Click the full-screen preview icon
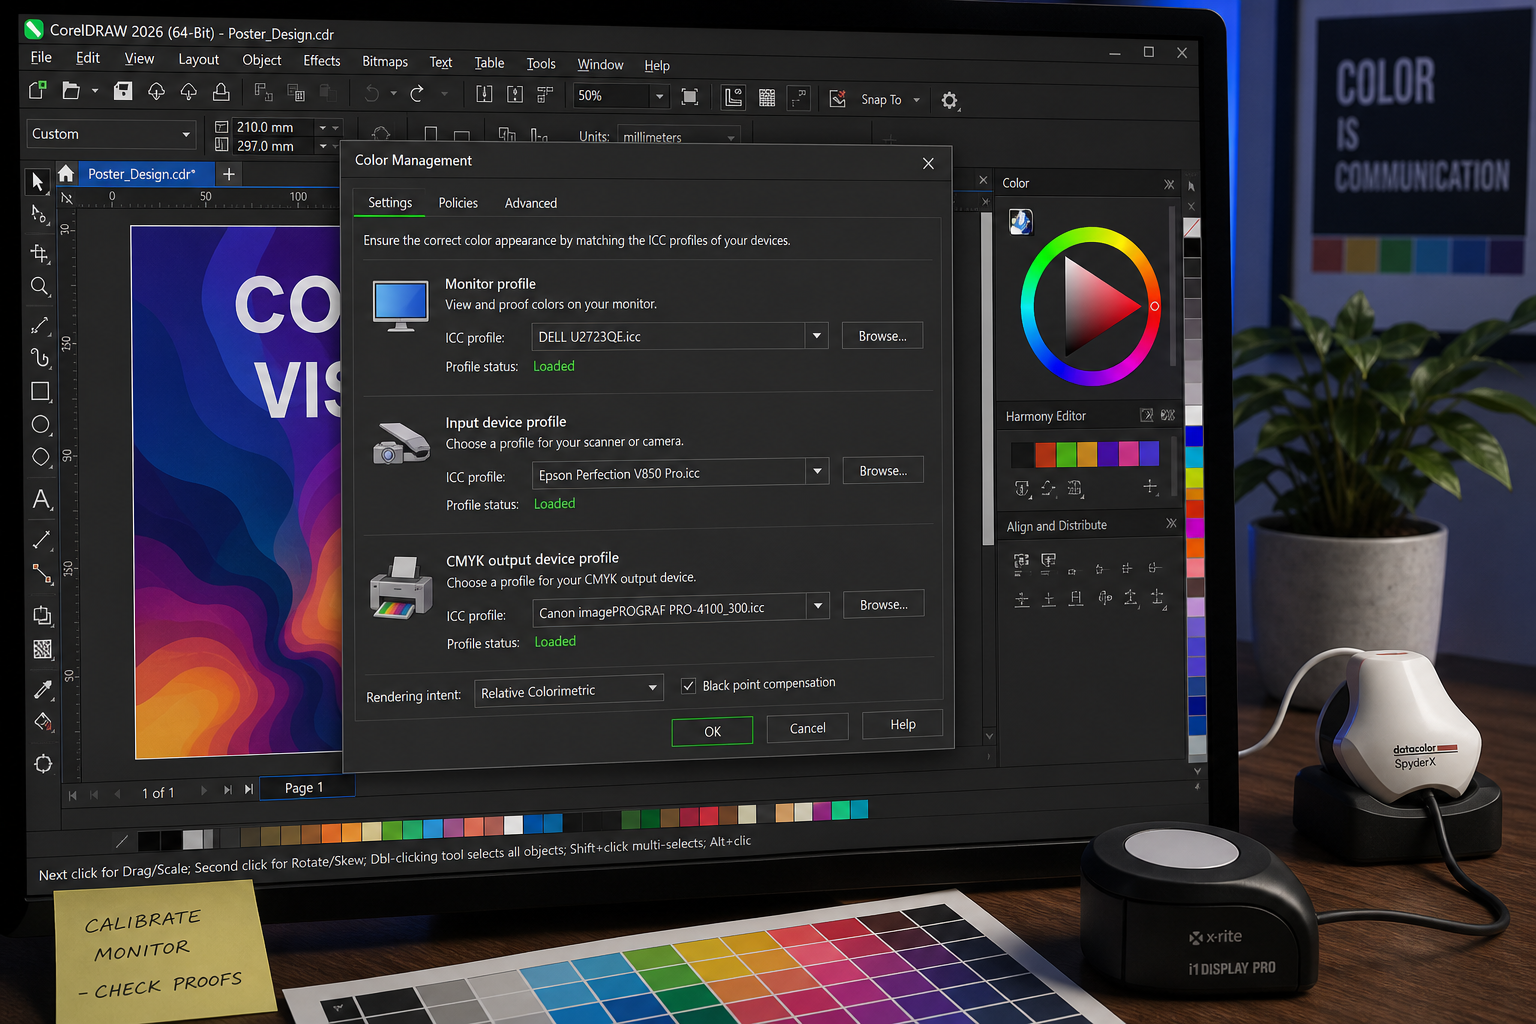 point(690,96)
